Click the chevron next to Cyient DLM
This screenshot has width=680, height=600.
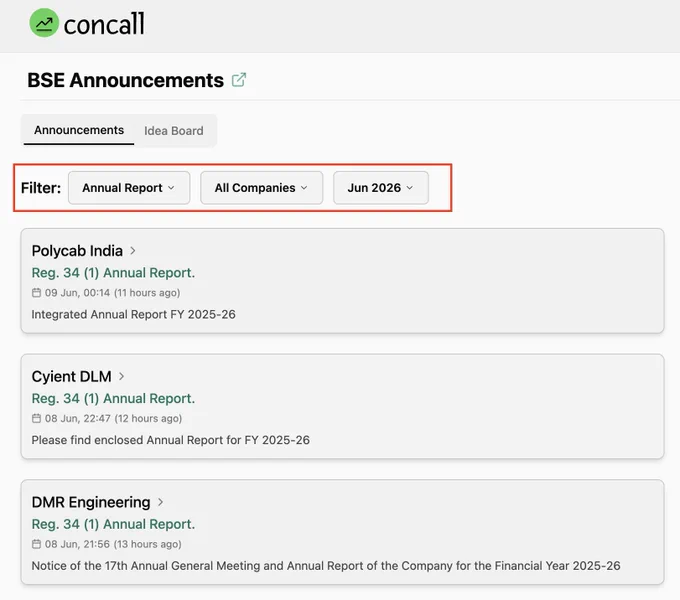pyautogui.click(x=121, y=376)
